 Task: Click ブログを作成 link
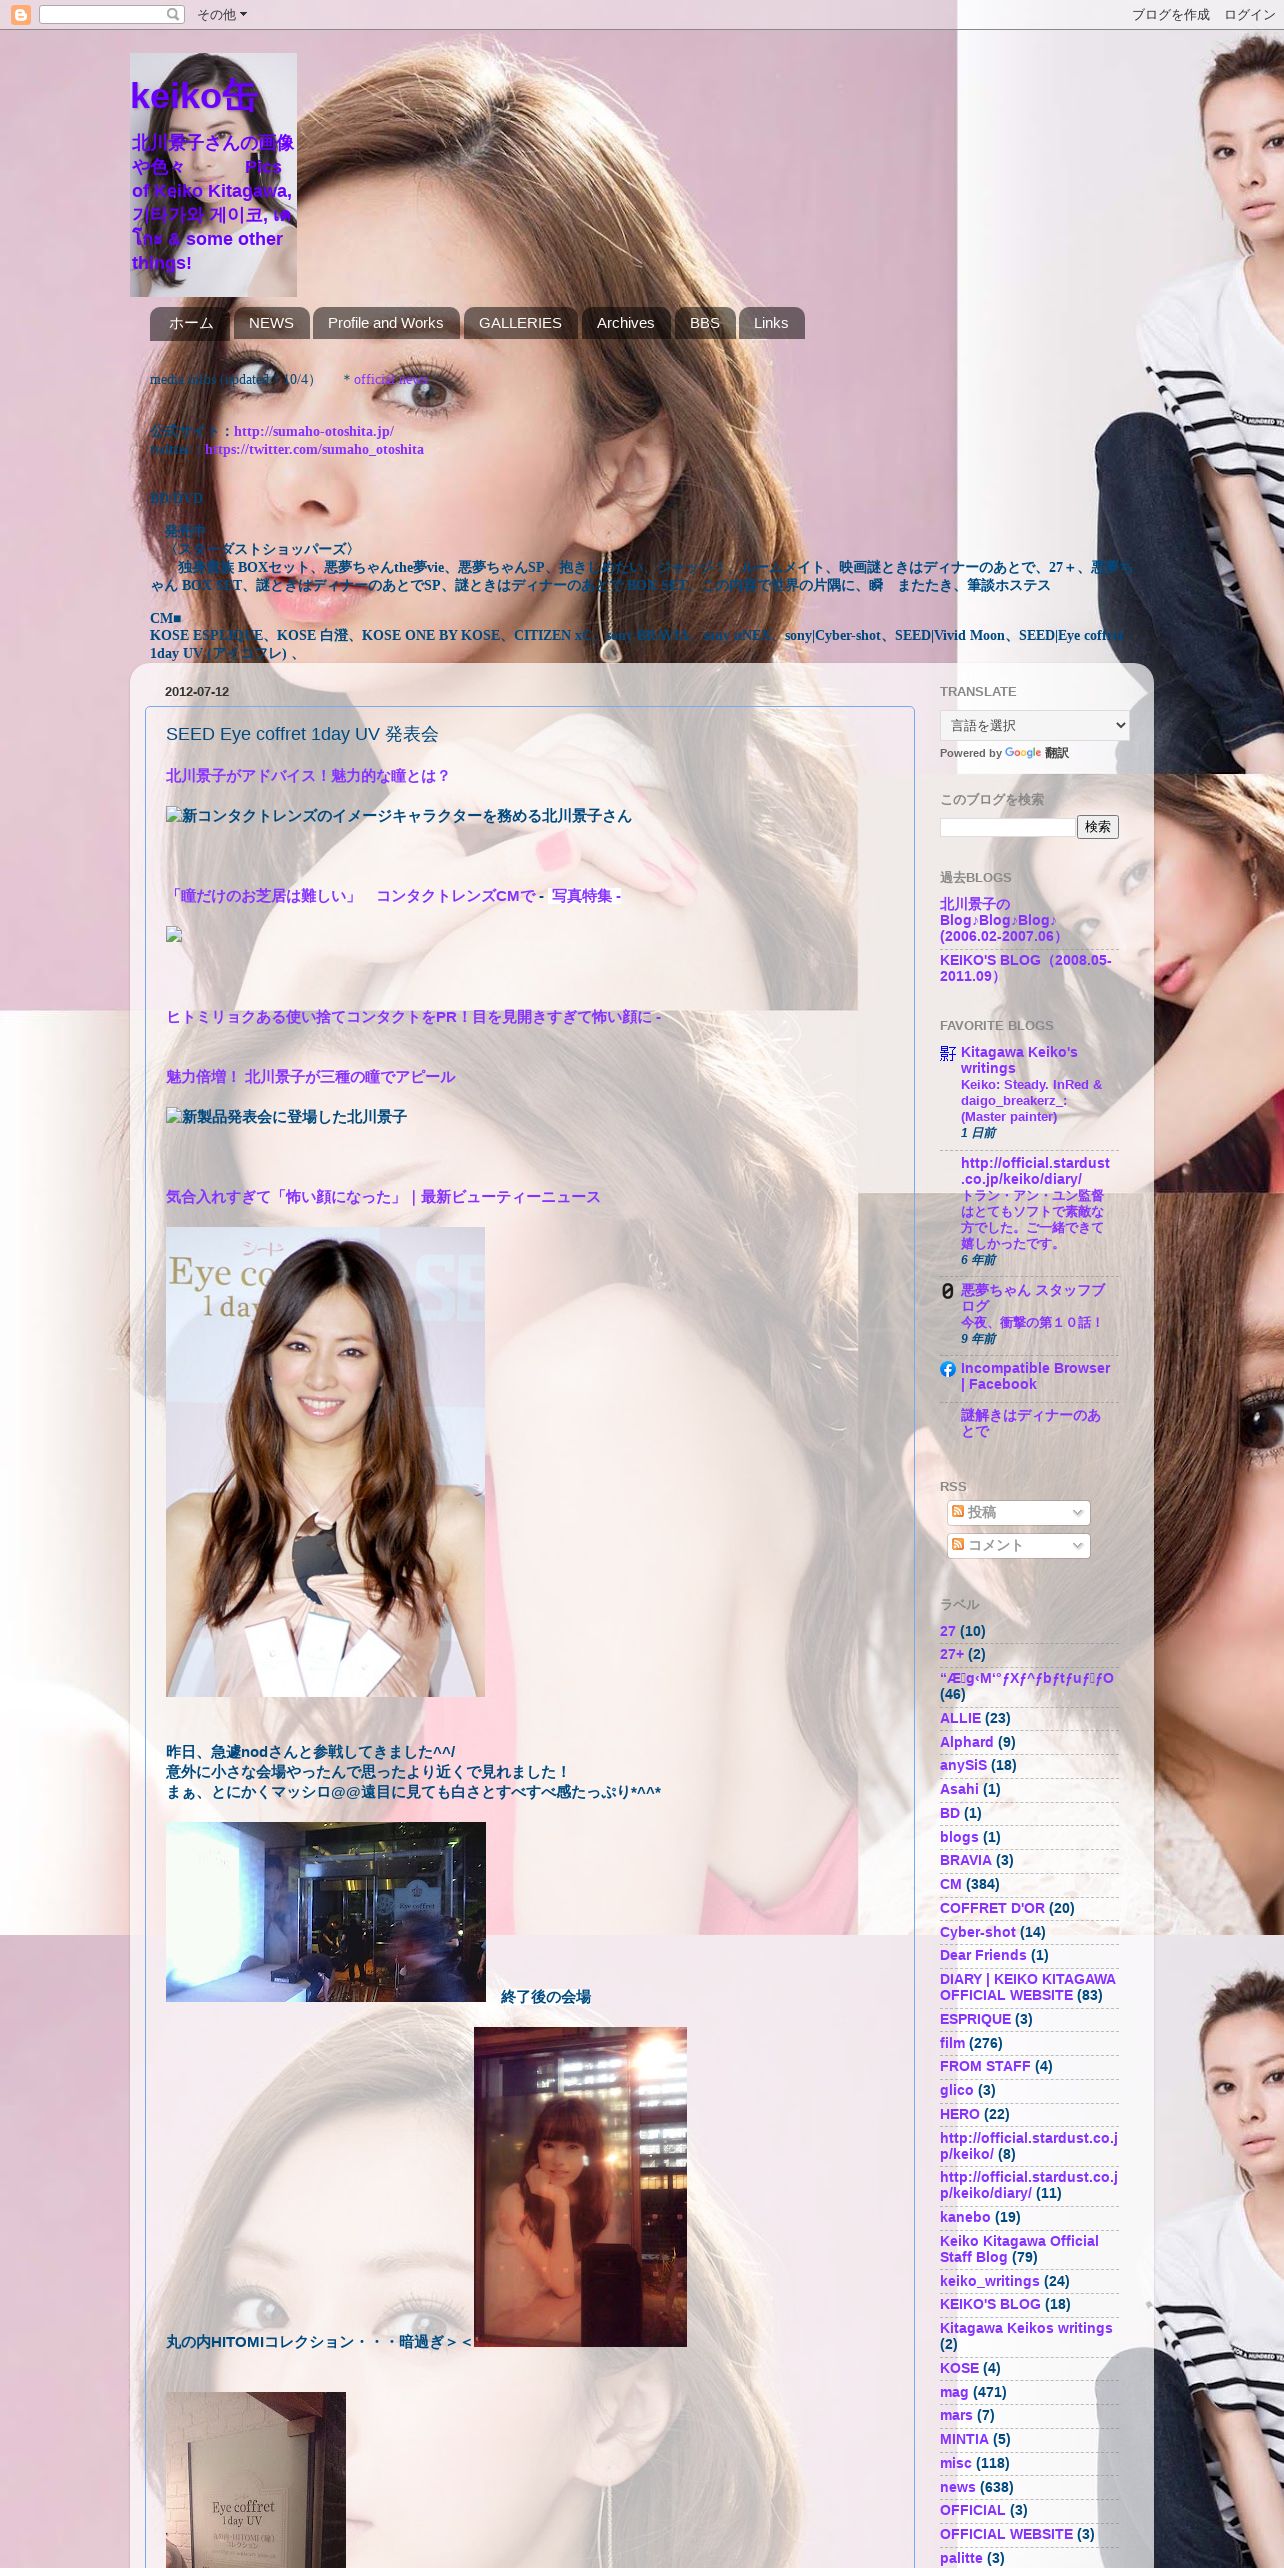point(1170,15)
